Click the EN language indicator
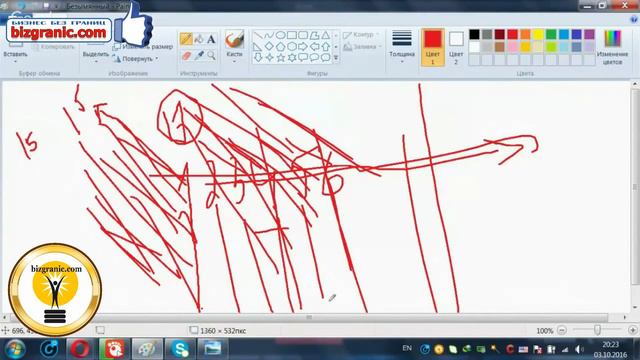 (407, 348)
